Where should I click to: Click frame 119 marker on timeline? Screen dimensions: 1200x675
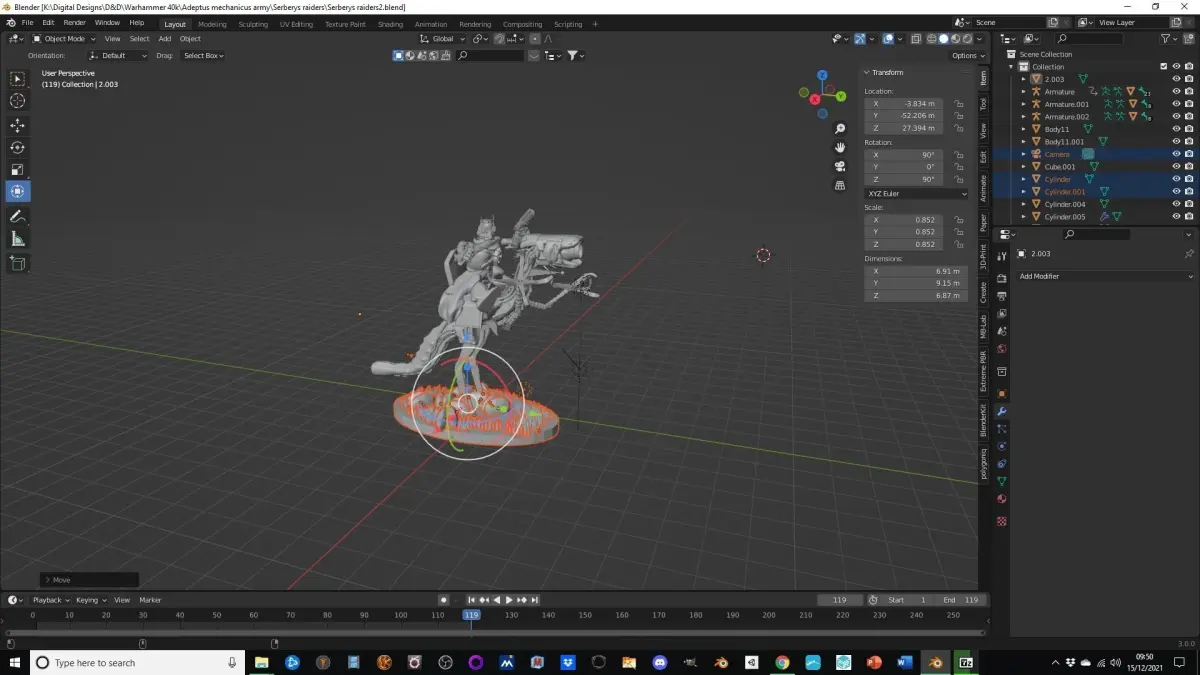tap(471, 615)
